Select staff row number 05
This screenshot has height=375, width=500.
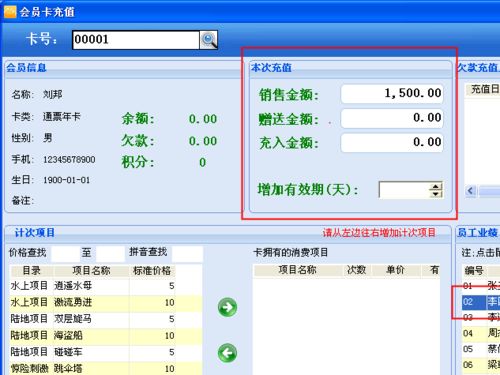point(481,349)
